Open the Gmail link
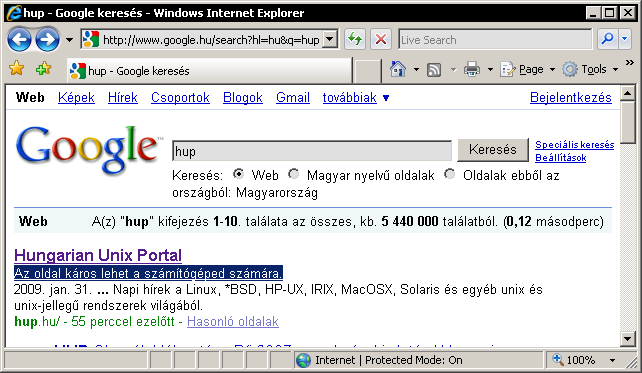642x373 pixels. pyautogui.click(x=293, y=97)
